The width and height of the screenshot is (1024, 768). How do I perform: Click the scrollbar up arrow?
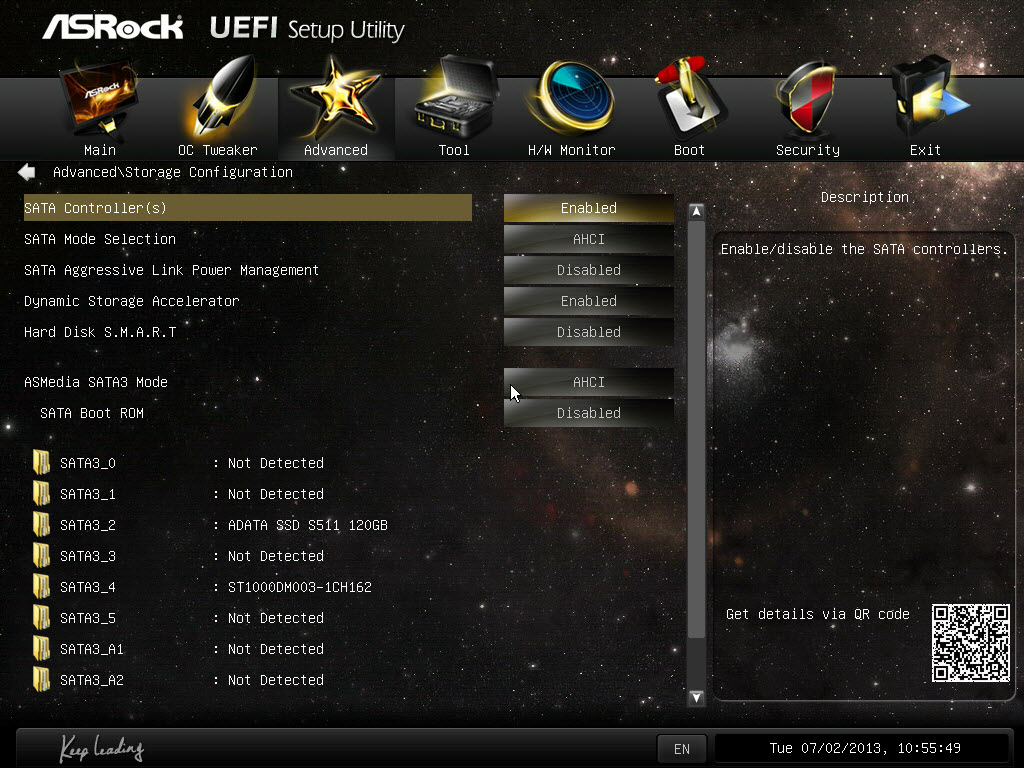click(x=696, y=212)
